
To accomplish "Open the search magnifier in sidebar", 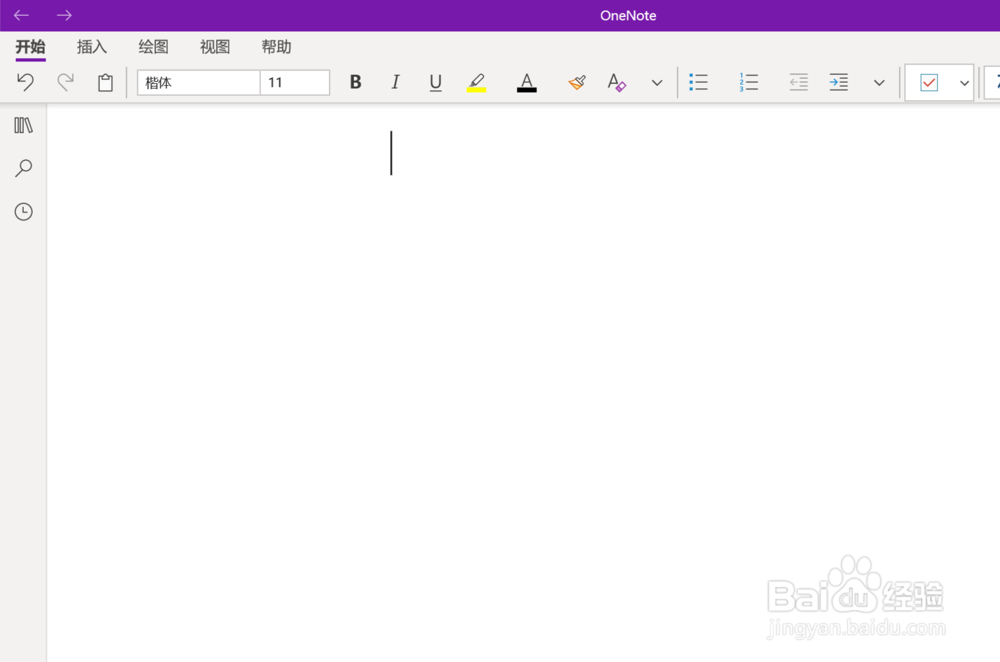I will click(x=24, y=168).
